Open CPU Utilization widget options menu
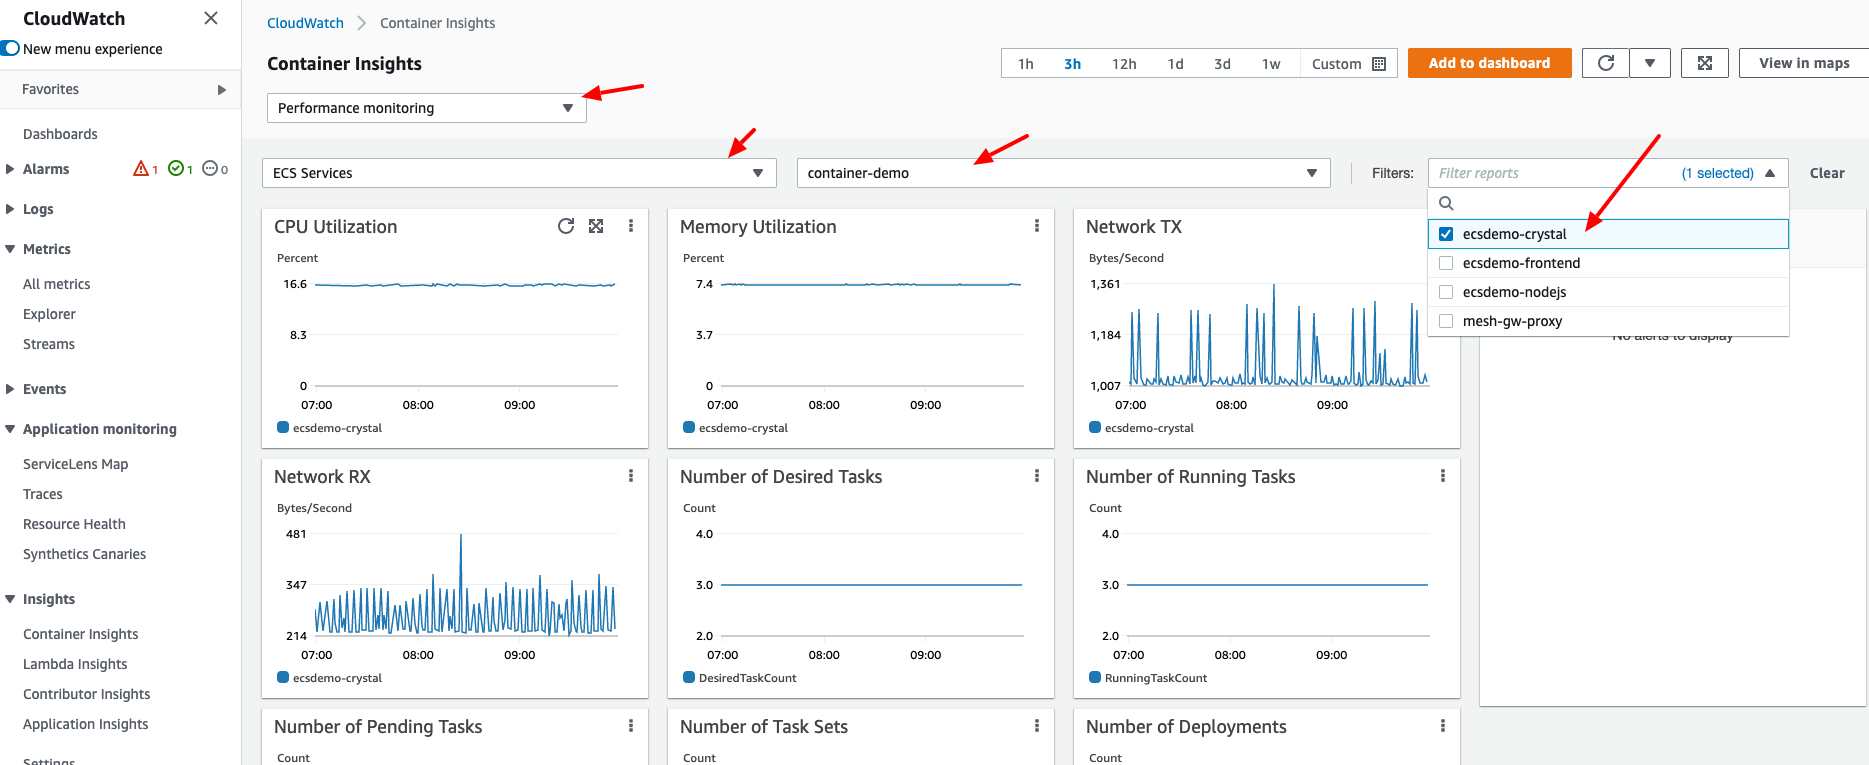 (x=631, y=226)
